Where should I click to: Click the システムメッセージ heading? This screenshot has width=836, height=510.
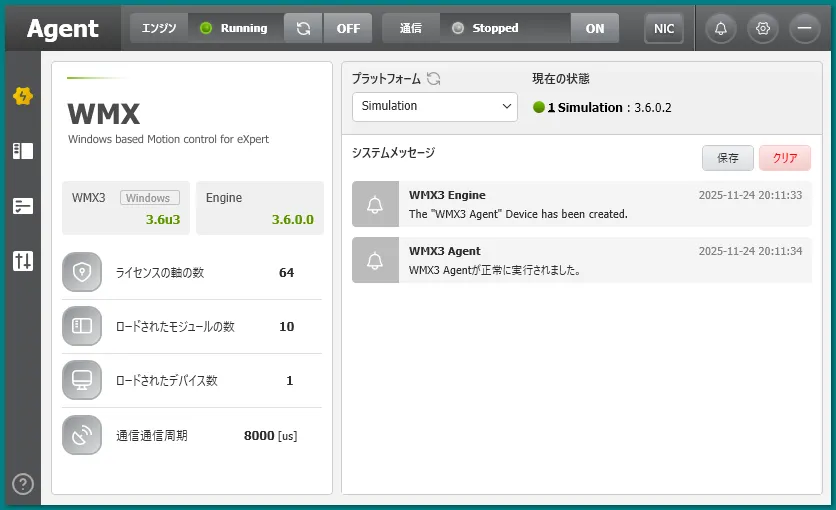tap(393, 153)
